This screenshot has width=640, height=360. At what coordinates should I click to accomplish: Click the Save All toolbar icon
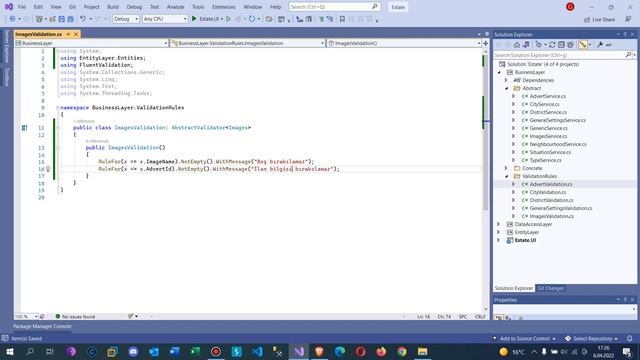[70, 19]
